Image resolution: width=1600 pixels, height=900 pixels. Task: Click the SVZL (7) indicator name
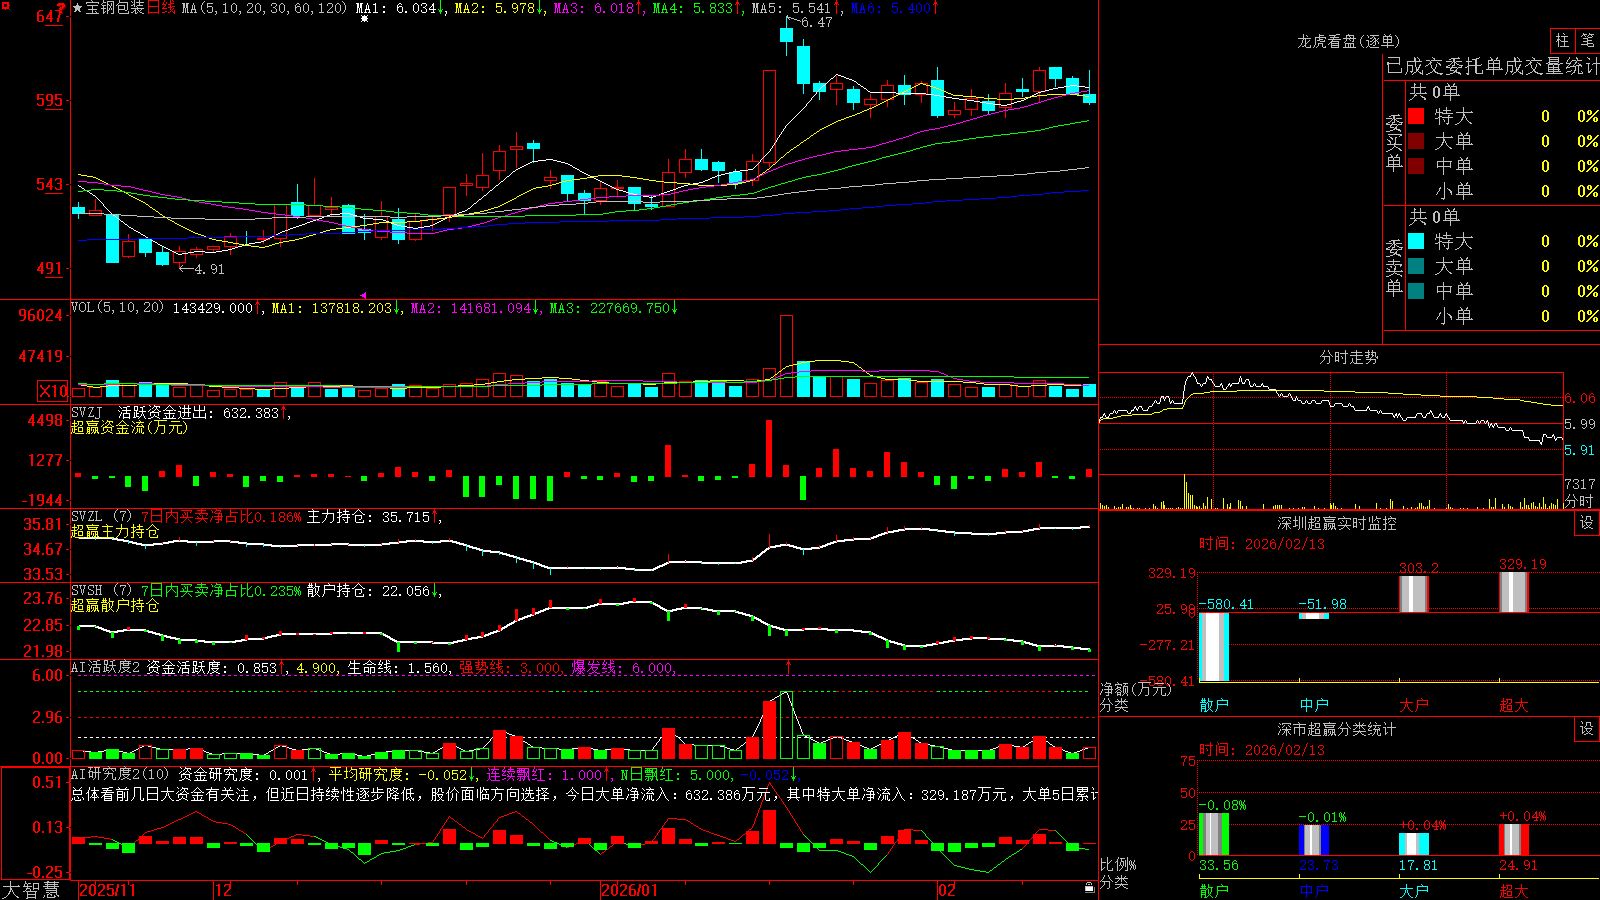(x=101, y=517)
